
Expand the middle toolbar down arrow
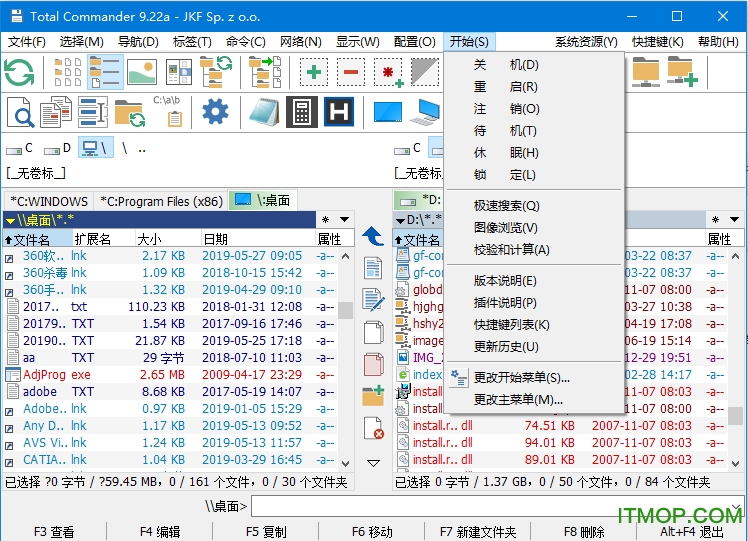374,463
